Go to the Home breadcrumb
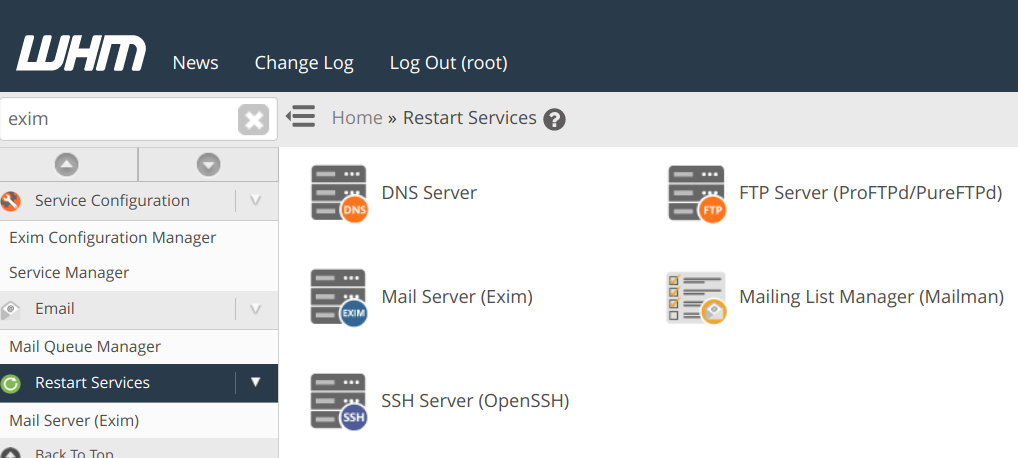Viewport: 1018px width, 458px height. [357, 118]
